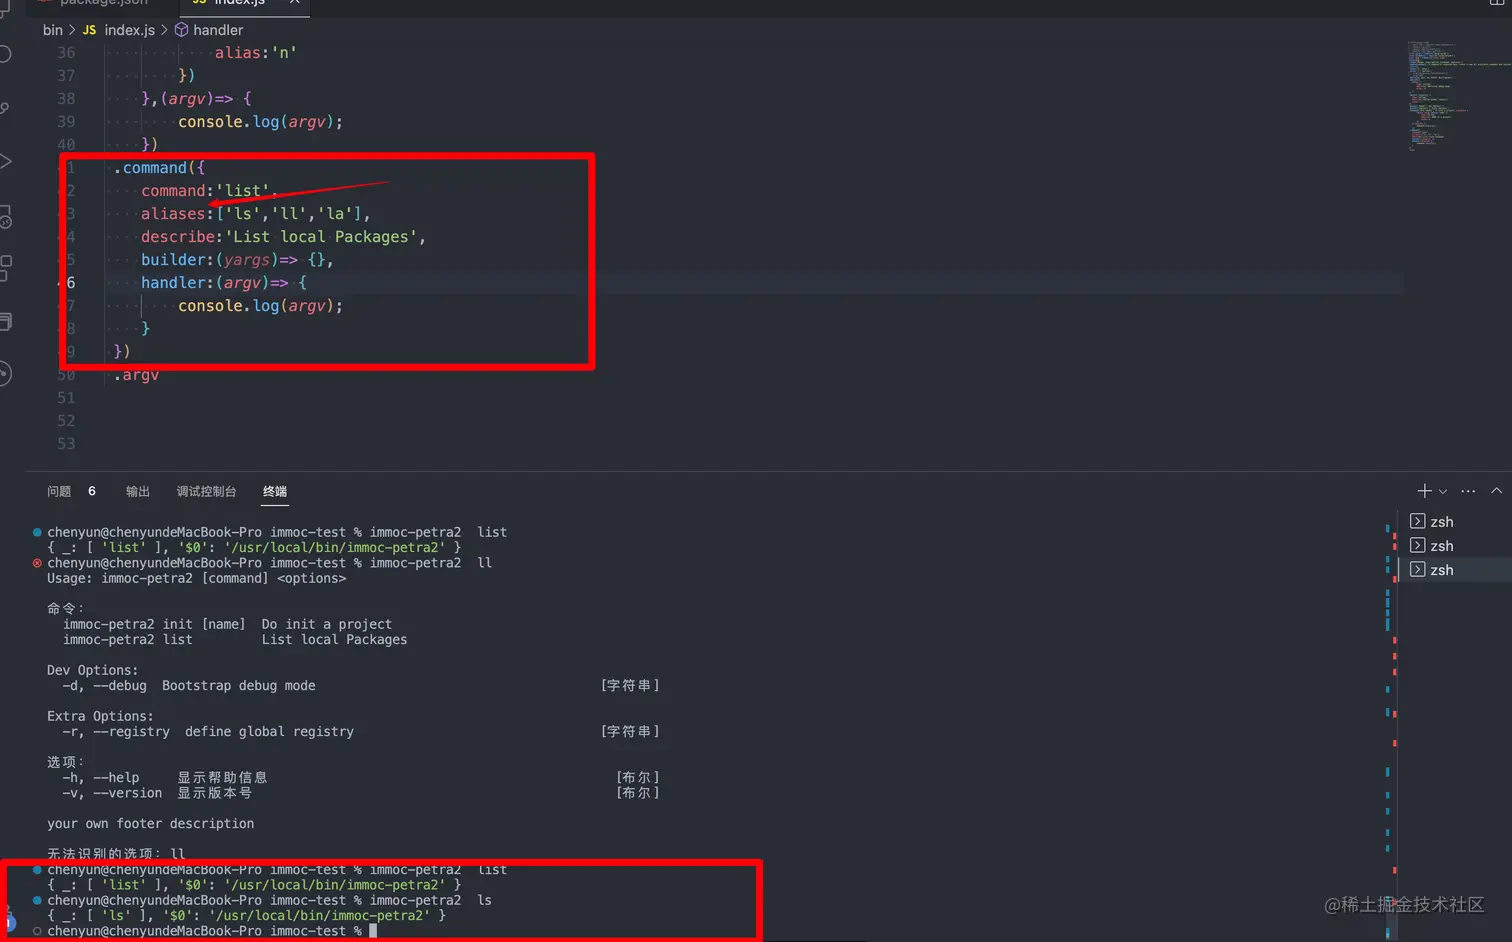Click the code minimap preview
Image resolution: width=1512 pixels, height=942 pixels.
1458,95
